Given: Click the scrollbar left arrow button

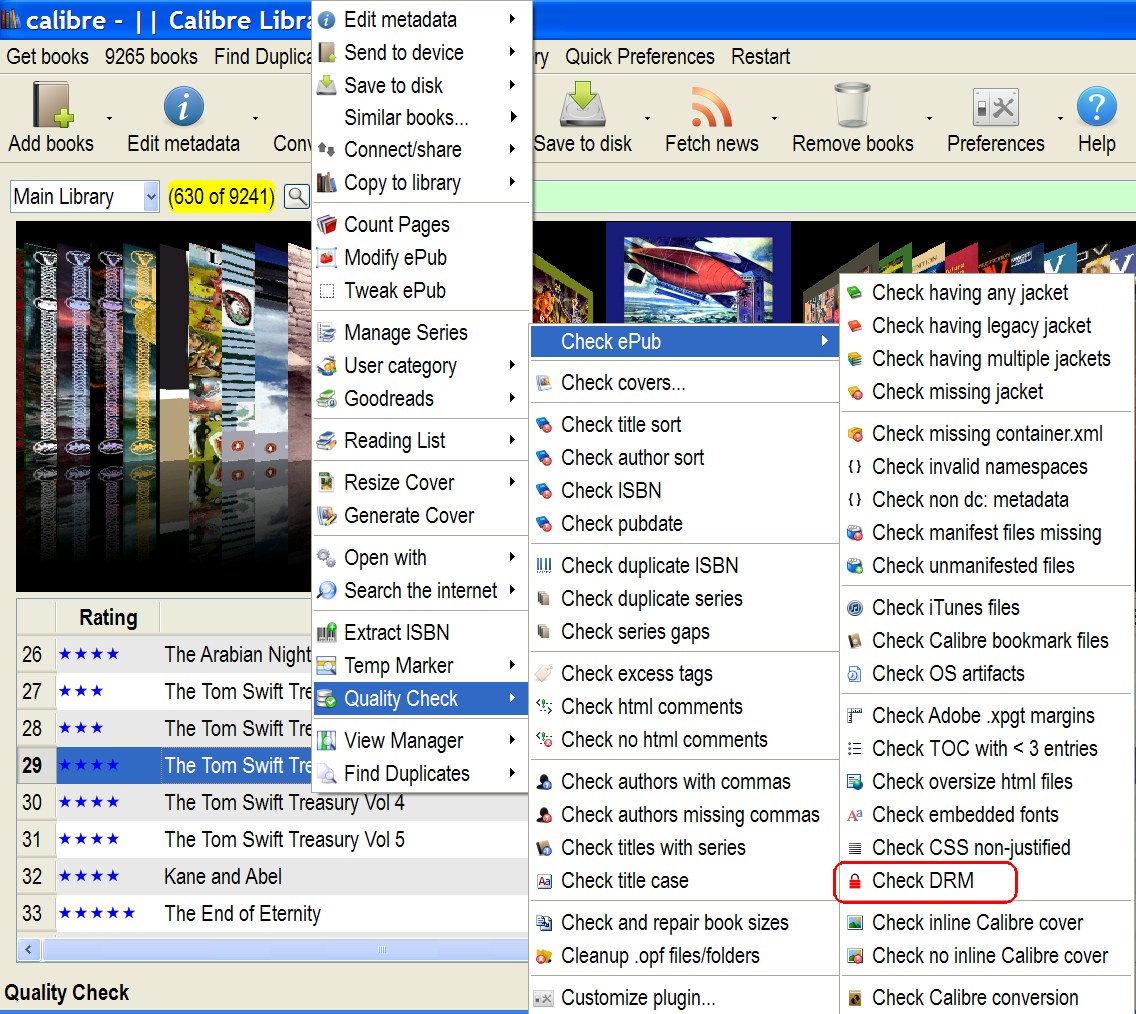Looking at the screenshot, I should click(28, 950).
